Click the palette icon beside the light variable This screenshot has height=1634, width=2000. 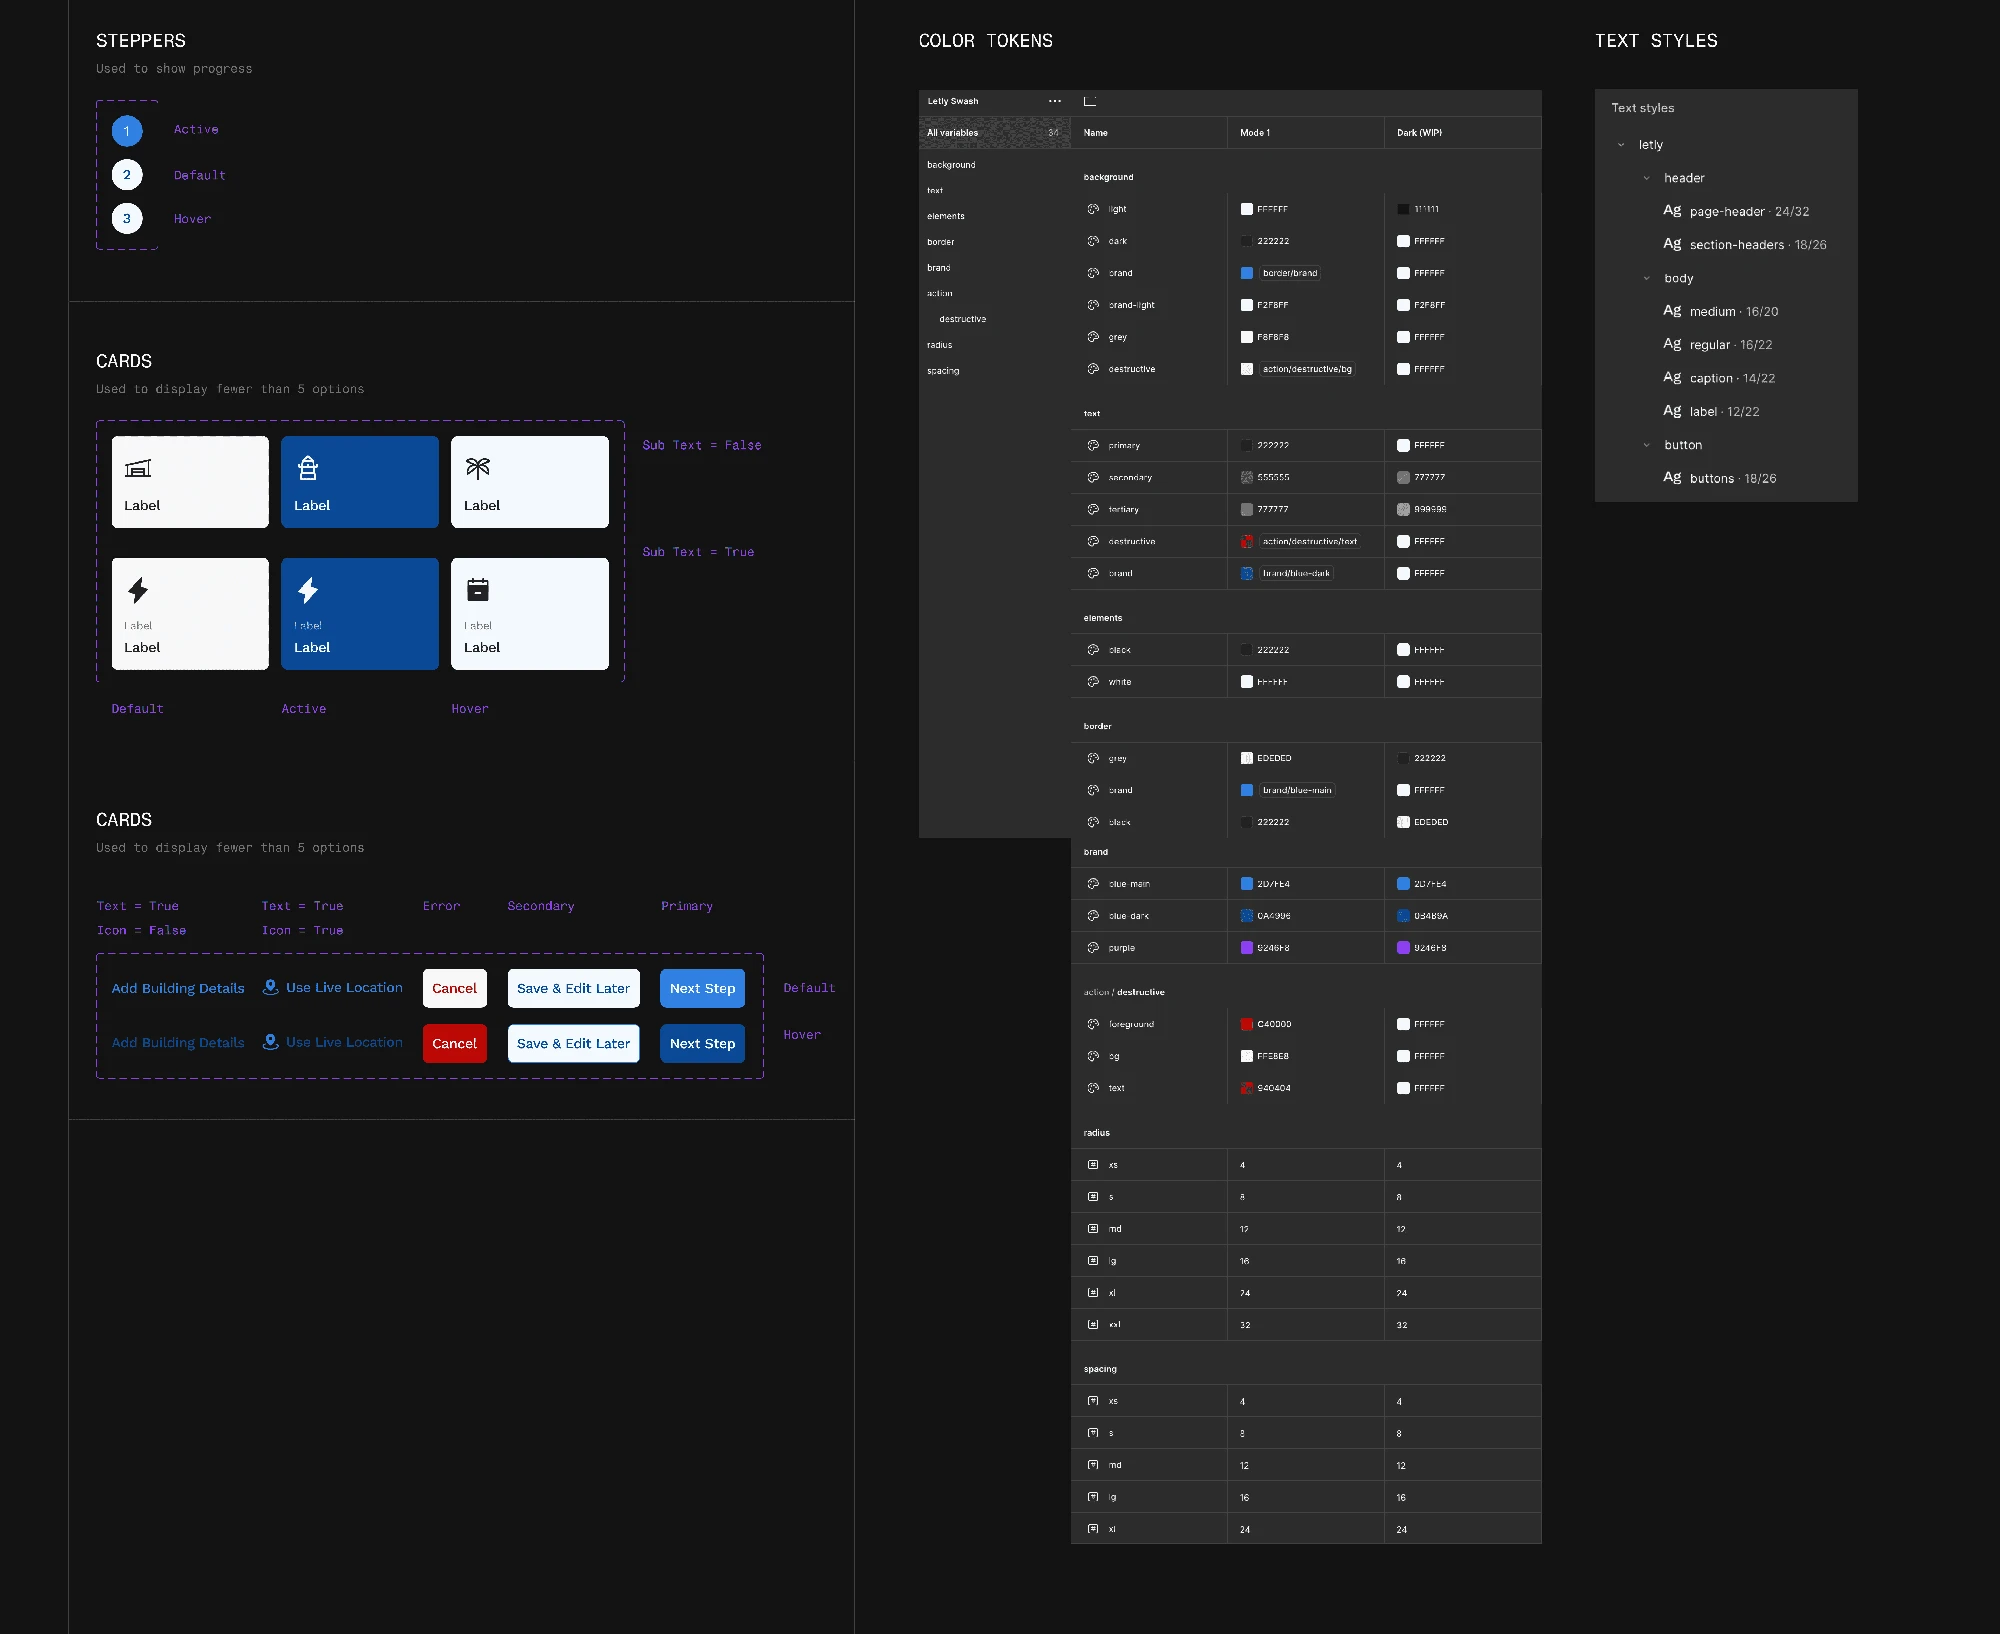(1093, 209)
